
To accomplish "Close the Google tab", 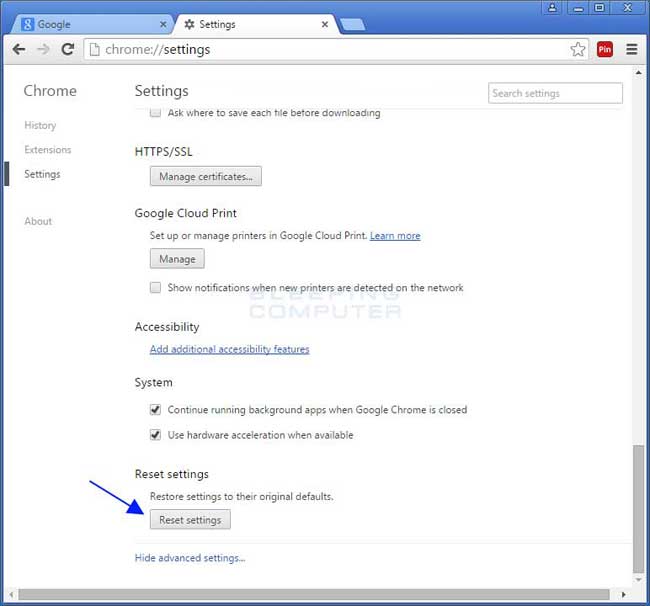I will coord(163,24).
